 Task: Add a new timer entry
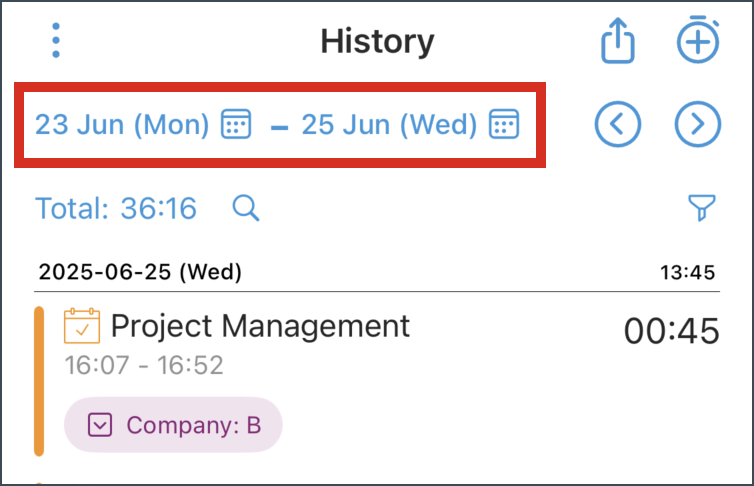698,39
